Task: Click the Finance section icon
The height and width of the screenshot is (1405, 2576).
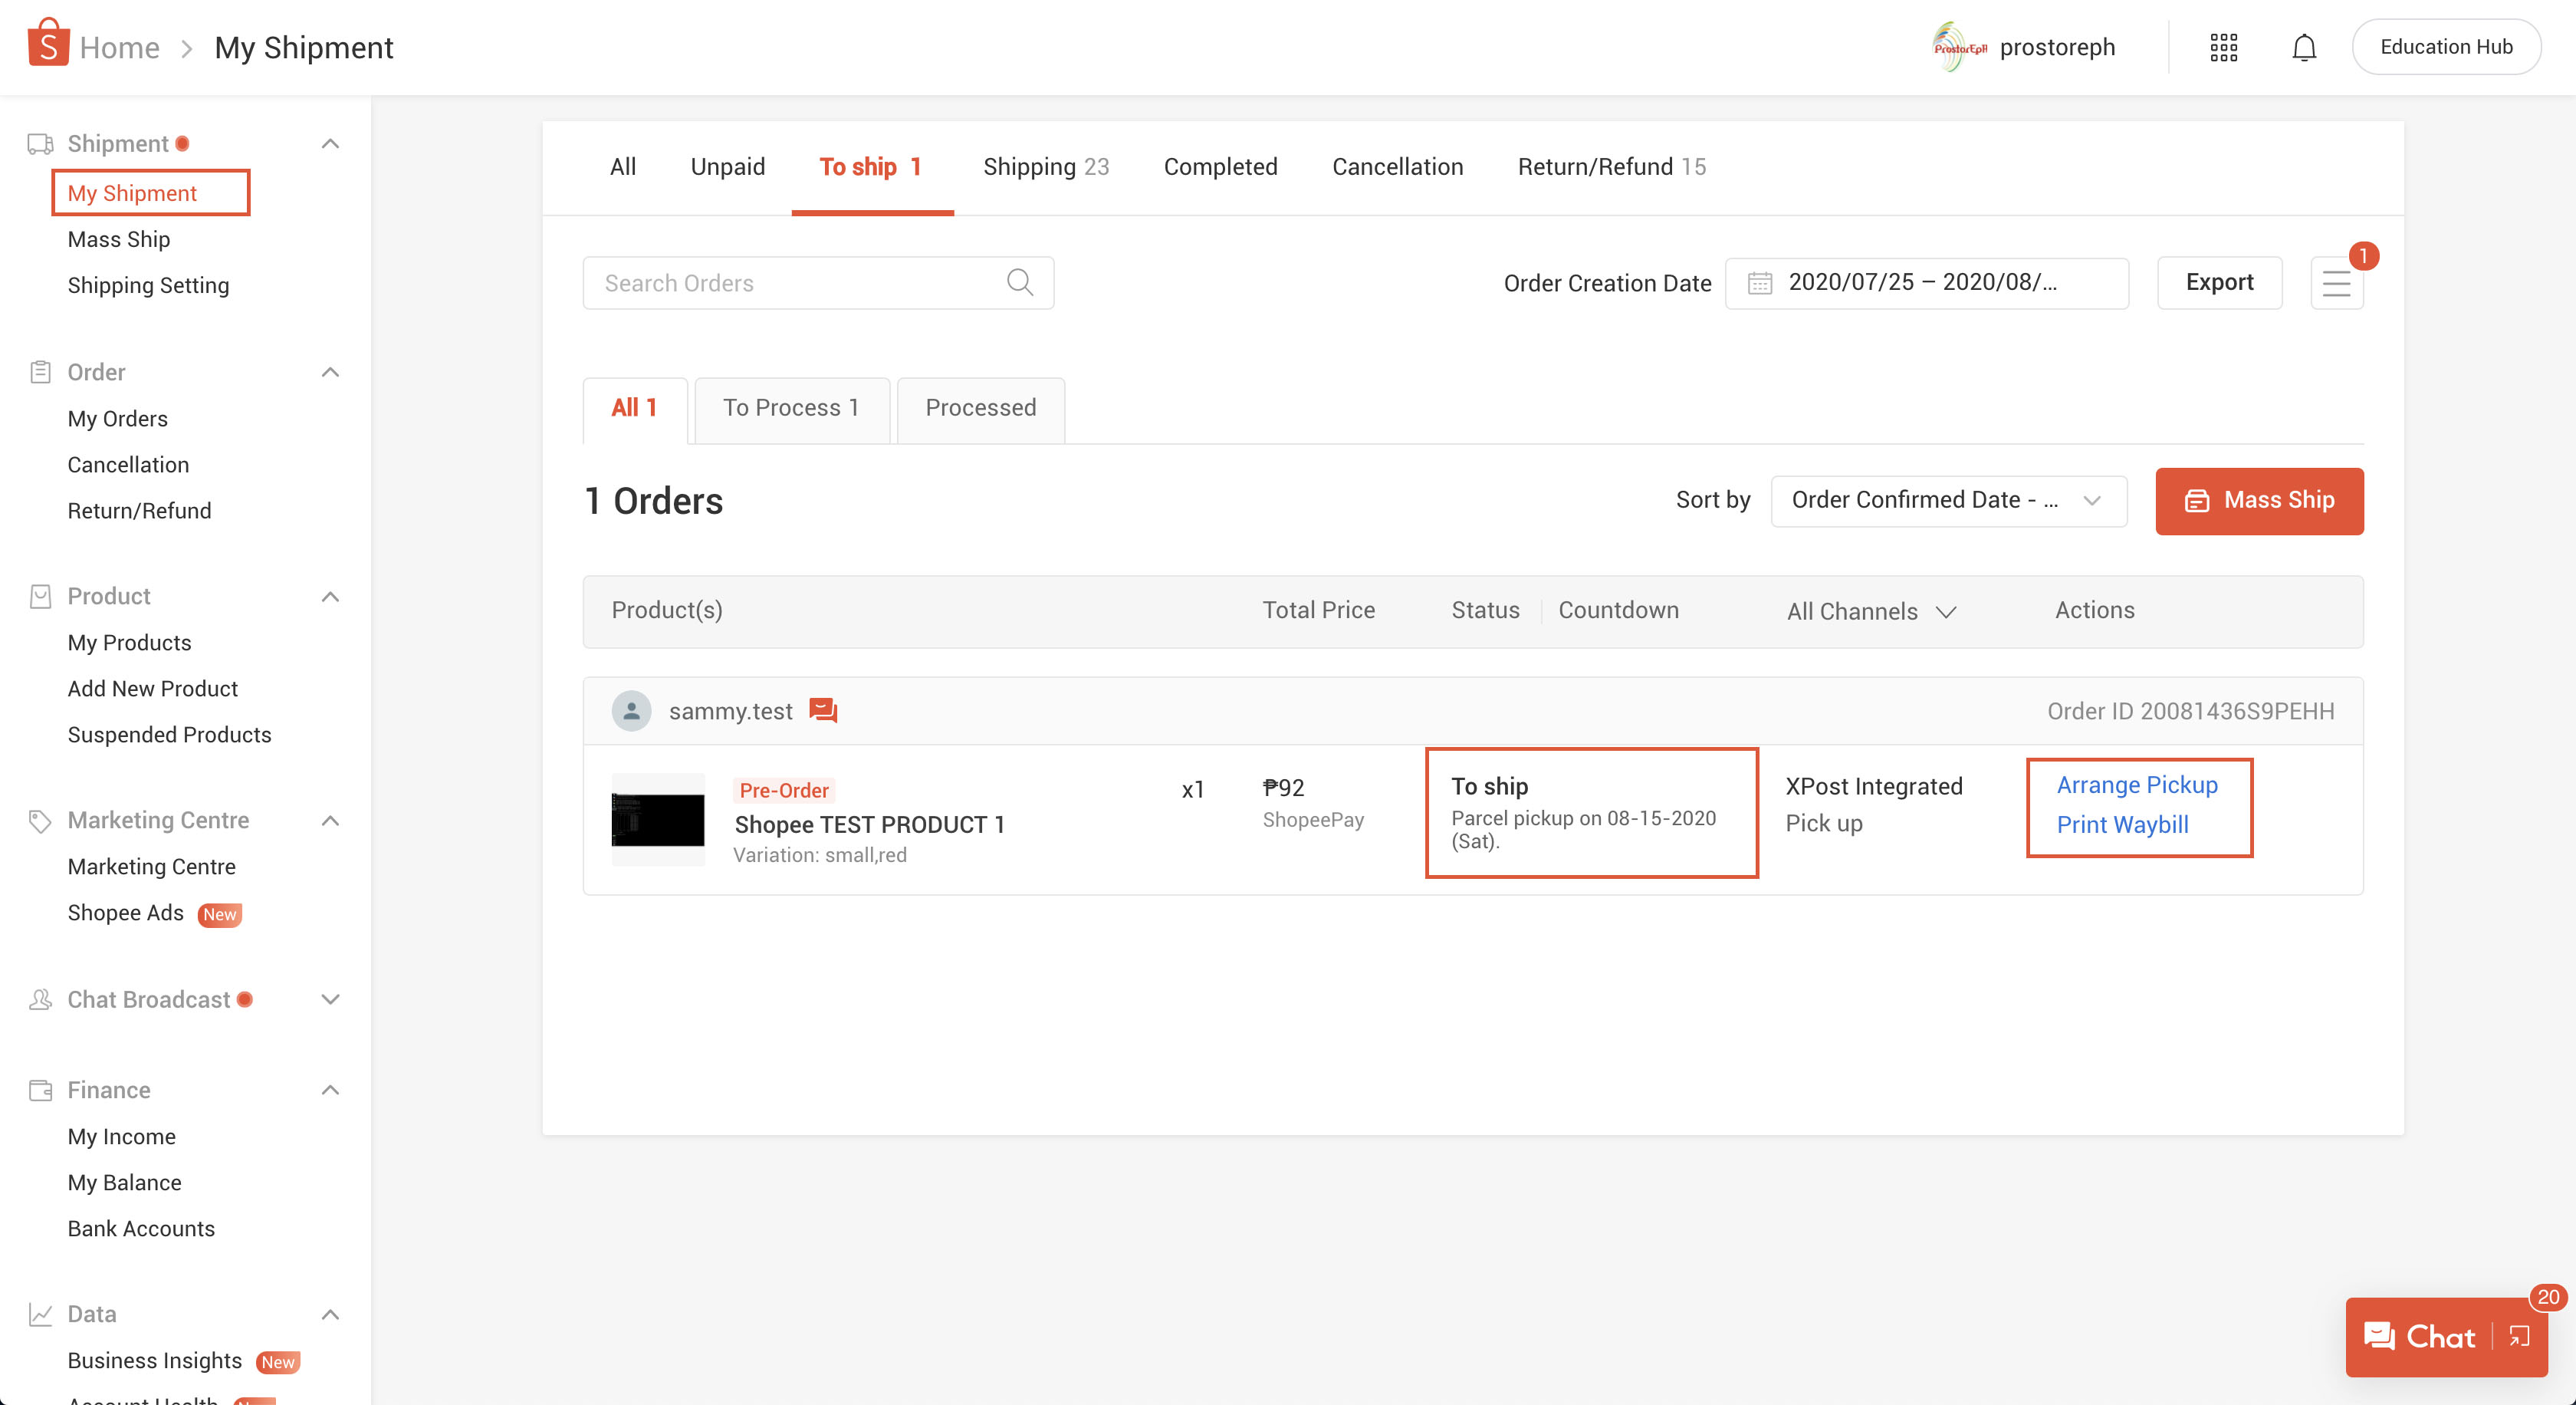Action: click(40, 1088)
